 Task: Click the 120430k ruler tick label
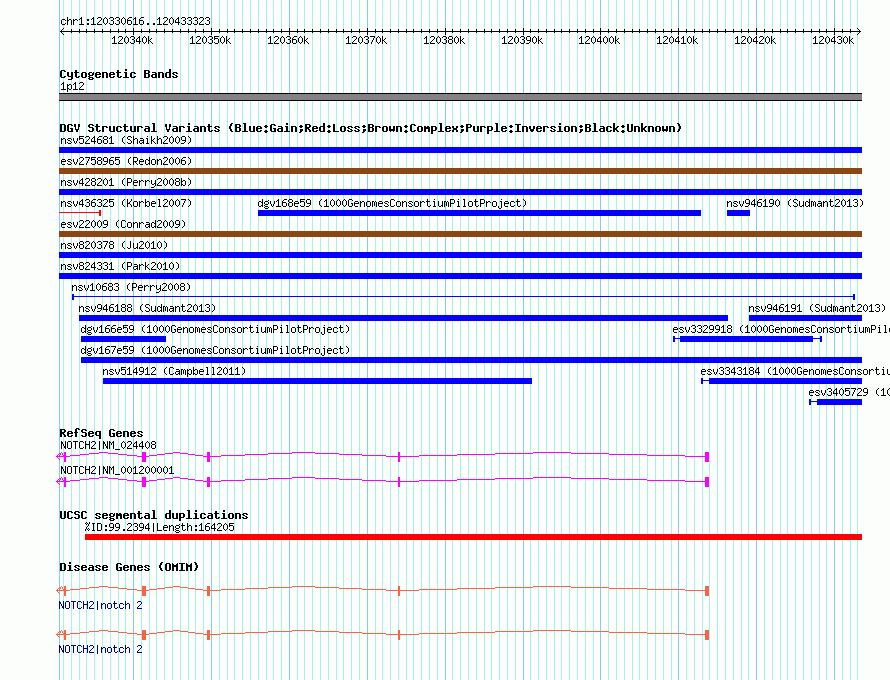(833, 40)
